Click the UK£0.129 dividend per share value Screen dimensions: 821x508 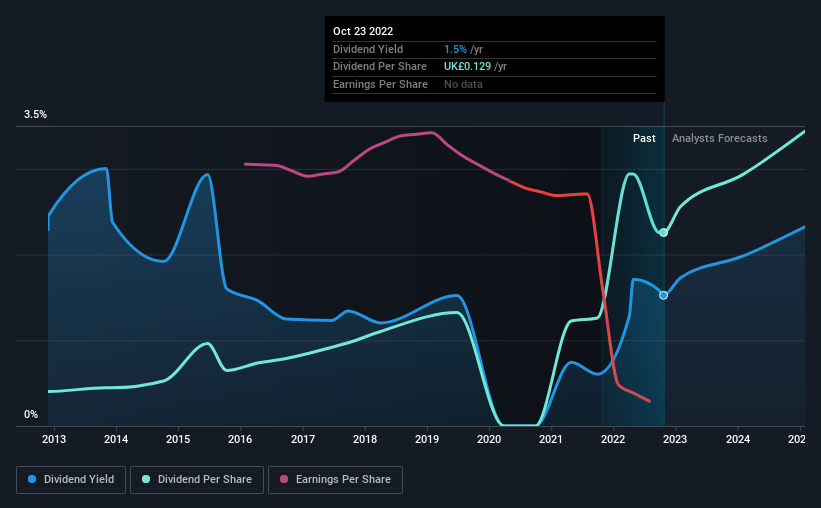[468, 67]
